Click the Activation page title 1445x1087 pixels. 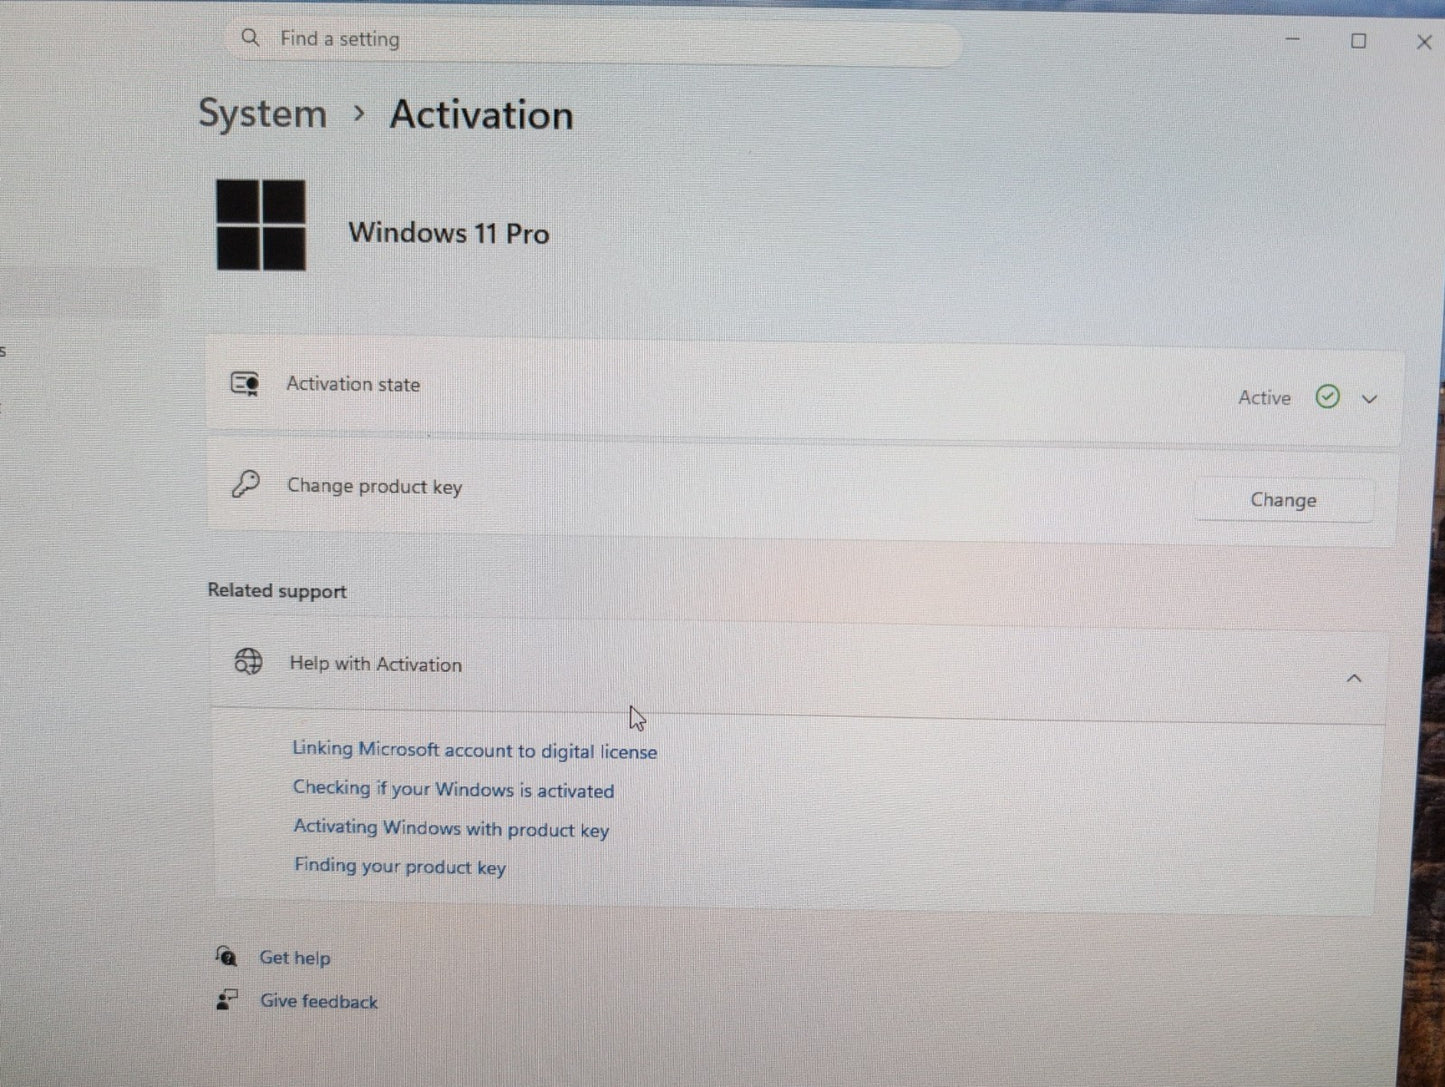(x=481, y=115)
